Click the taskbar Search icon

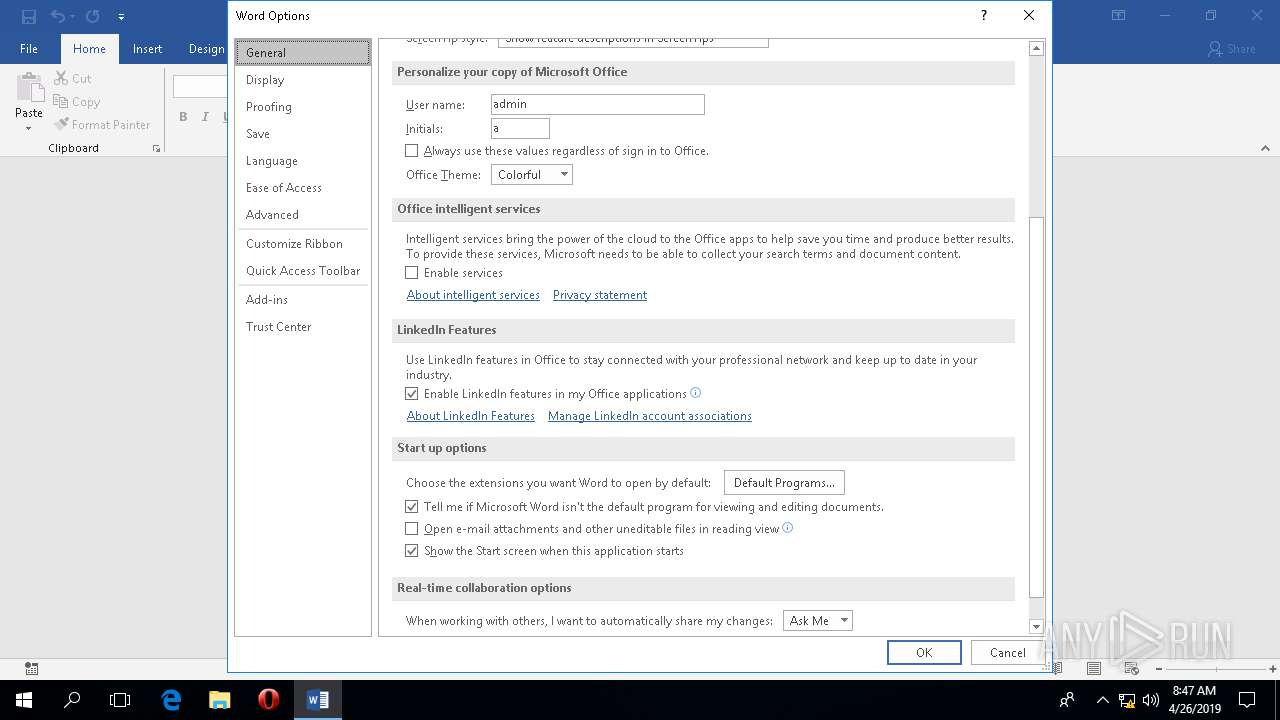[72, 700]
